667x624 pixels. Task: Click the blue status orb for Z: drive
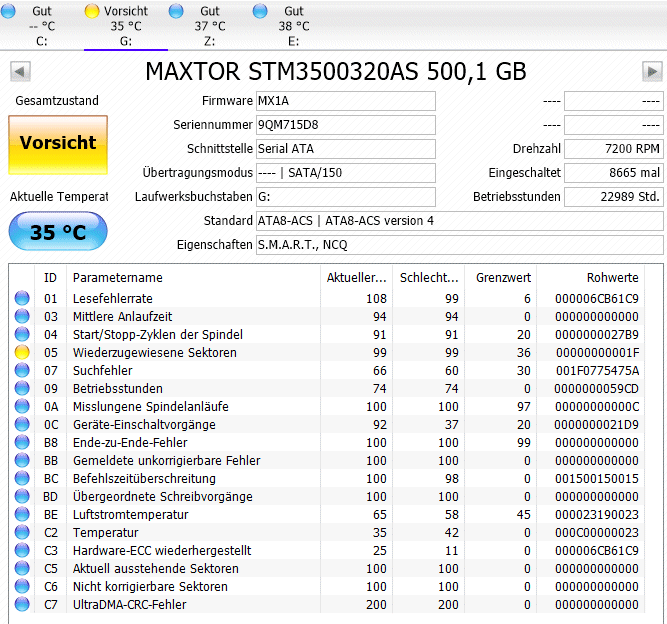click(176, 11)
